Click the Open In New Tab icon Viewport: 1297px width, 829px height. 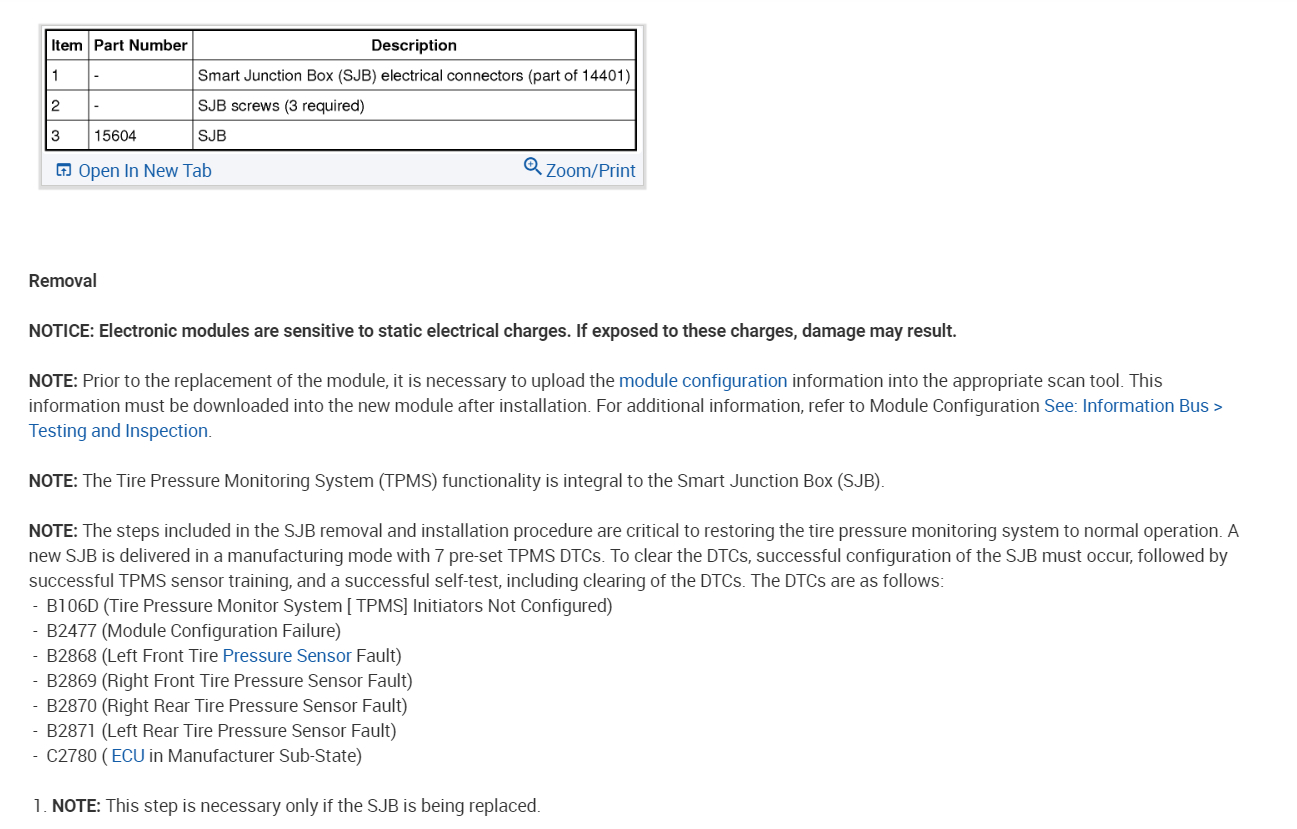pyautogui.click(x=64, y=171)
